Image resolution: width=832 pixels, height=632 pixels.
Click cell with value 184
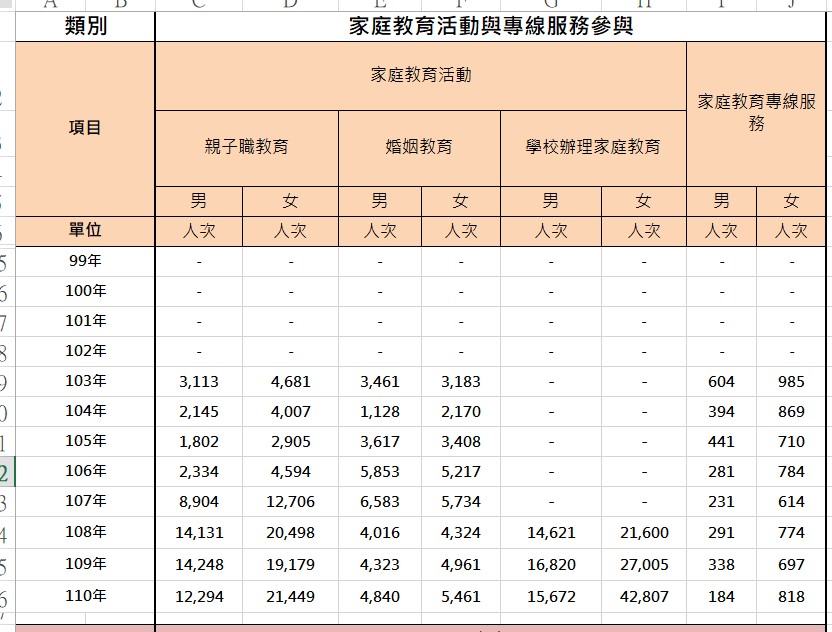[721, 596]
